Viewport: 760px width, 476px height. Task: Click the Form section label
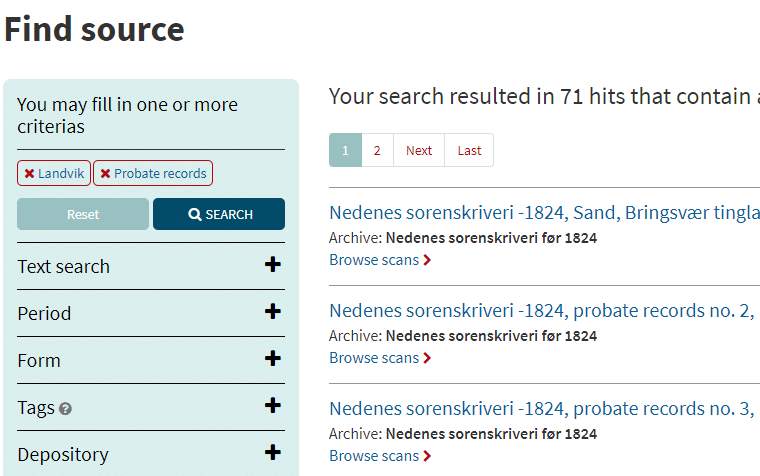pyautogui.click(x=39, y=361)
